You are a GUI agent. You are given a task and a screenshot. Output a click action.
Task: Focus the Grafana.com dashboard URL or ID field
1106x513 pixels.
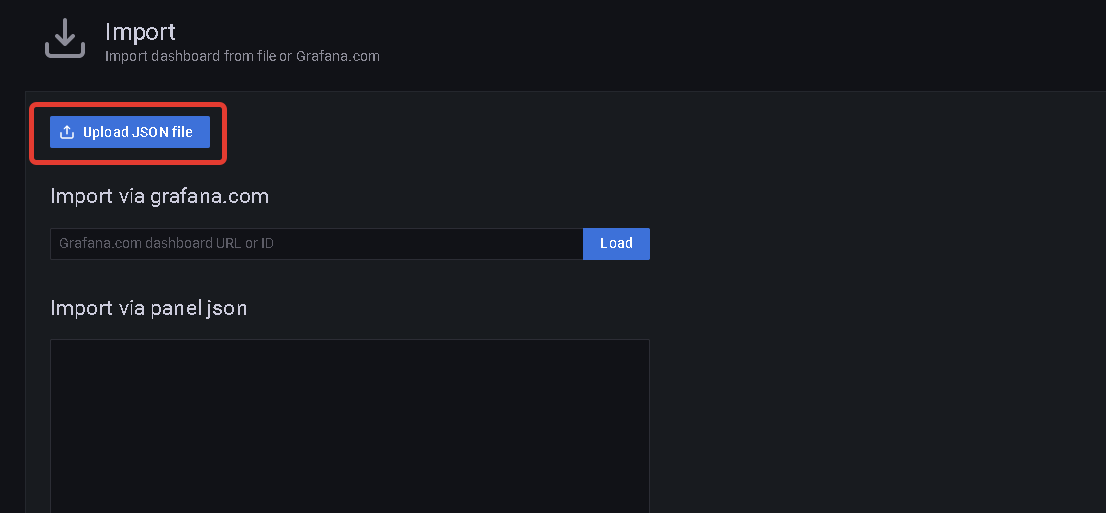tap(316, 244)
